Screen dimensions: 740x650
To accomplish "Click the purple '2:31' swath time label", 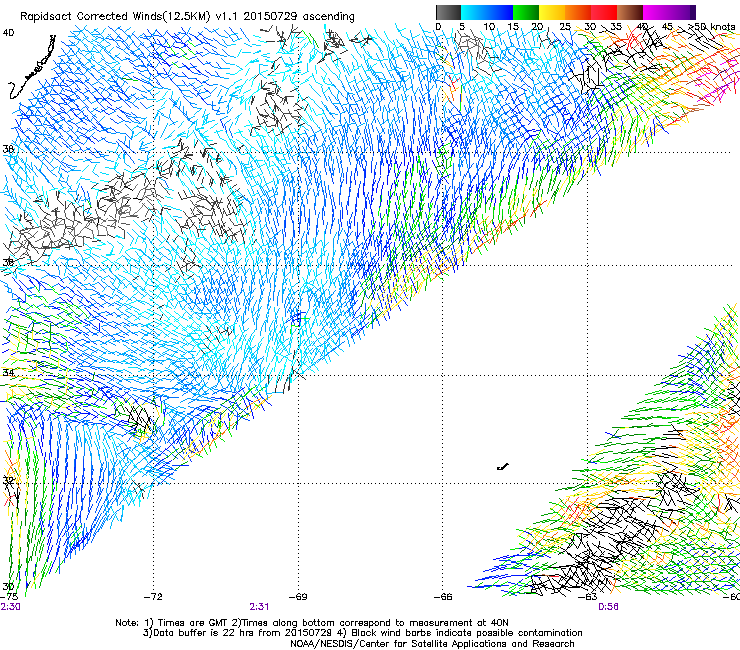I will tap(259, 607).
